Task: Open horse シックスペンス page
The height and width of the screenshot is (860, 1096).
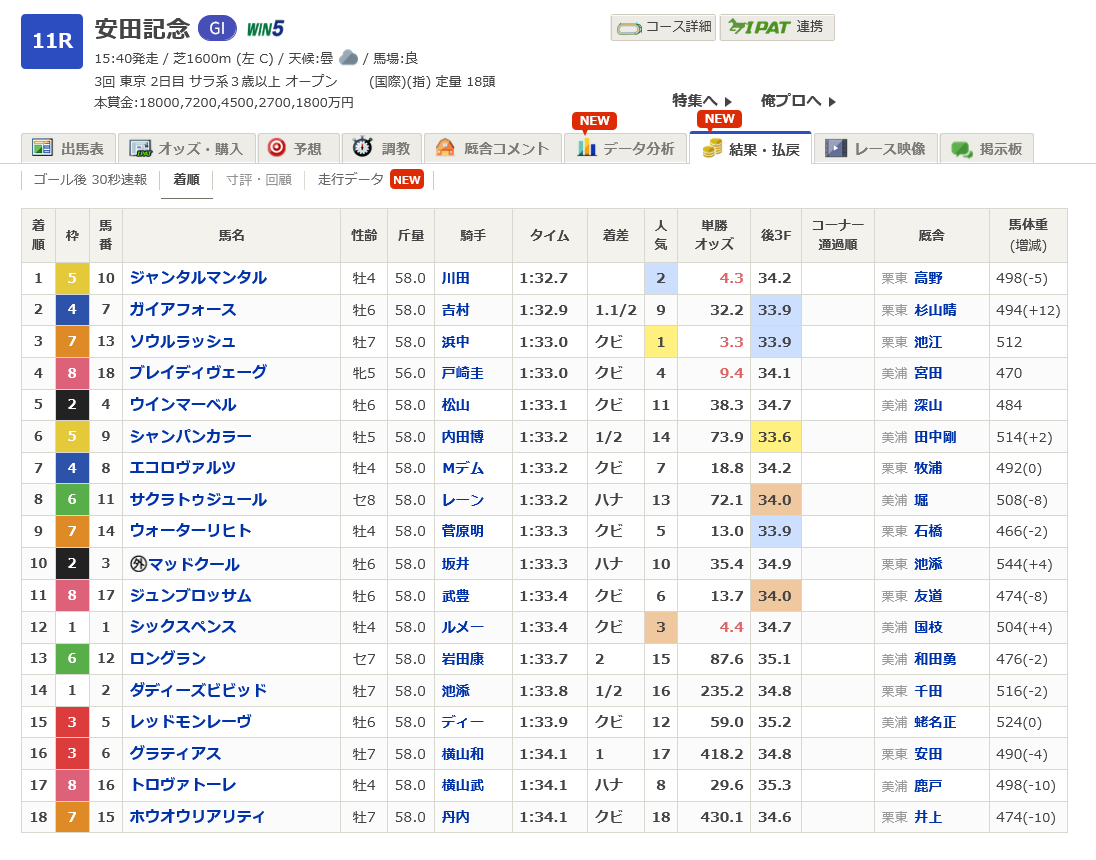Action: pos(183,626)
